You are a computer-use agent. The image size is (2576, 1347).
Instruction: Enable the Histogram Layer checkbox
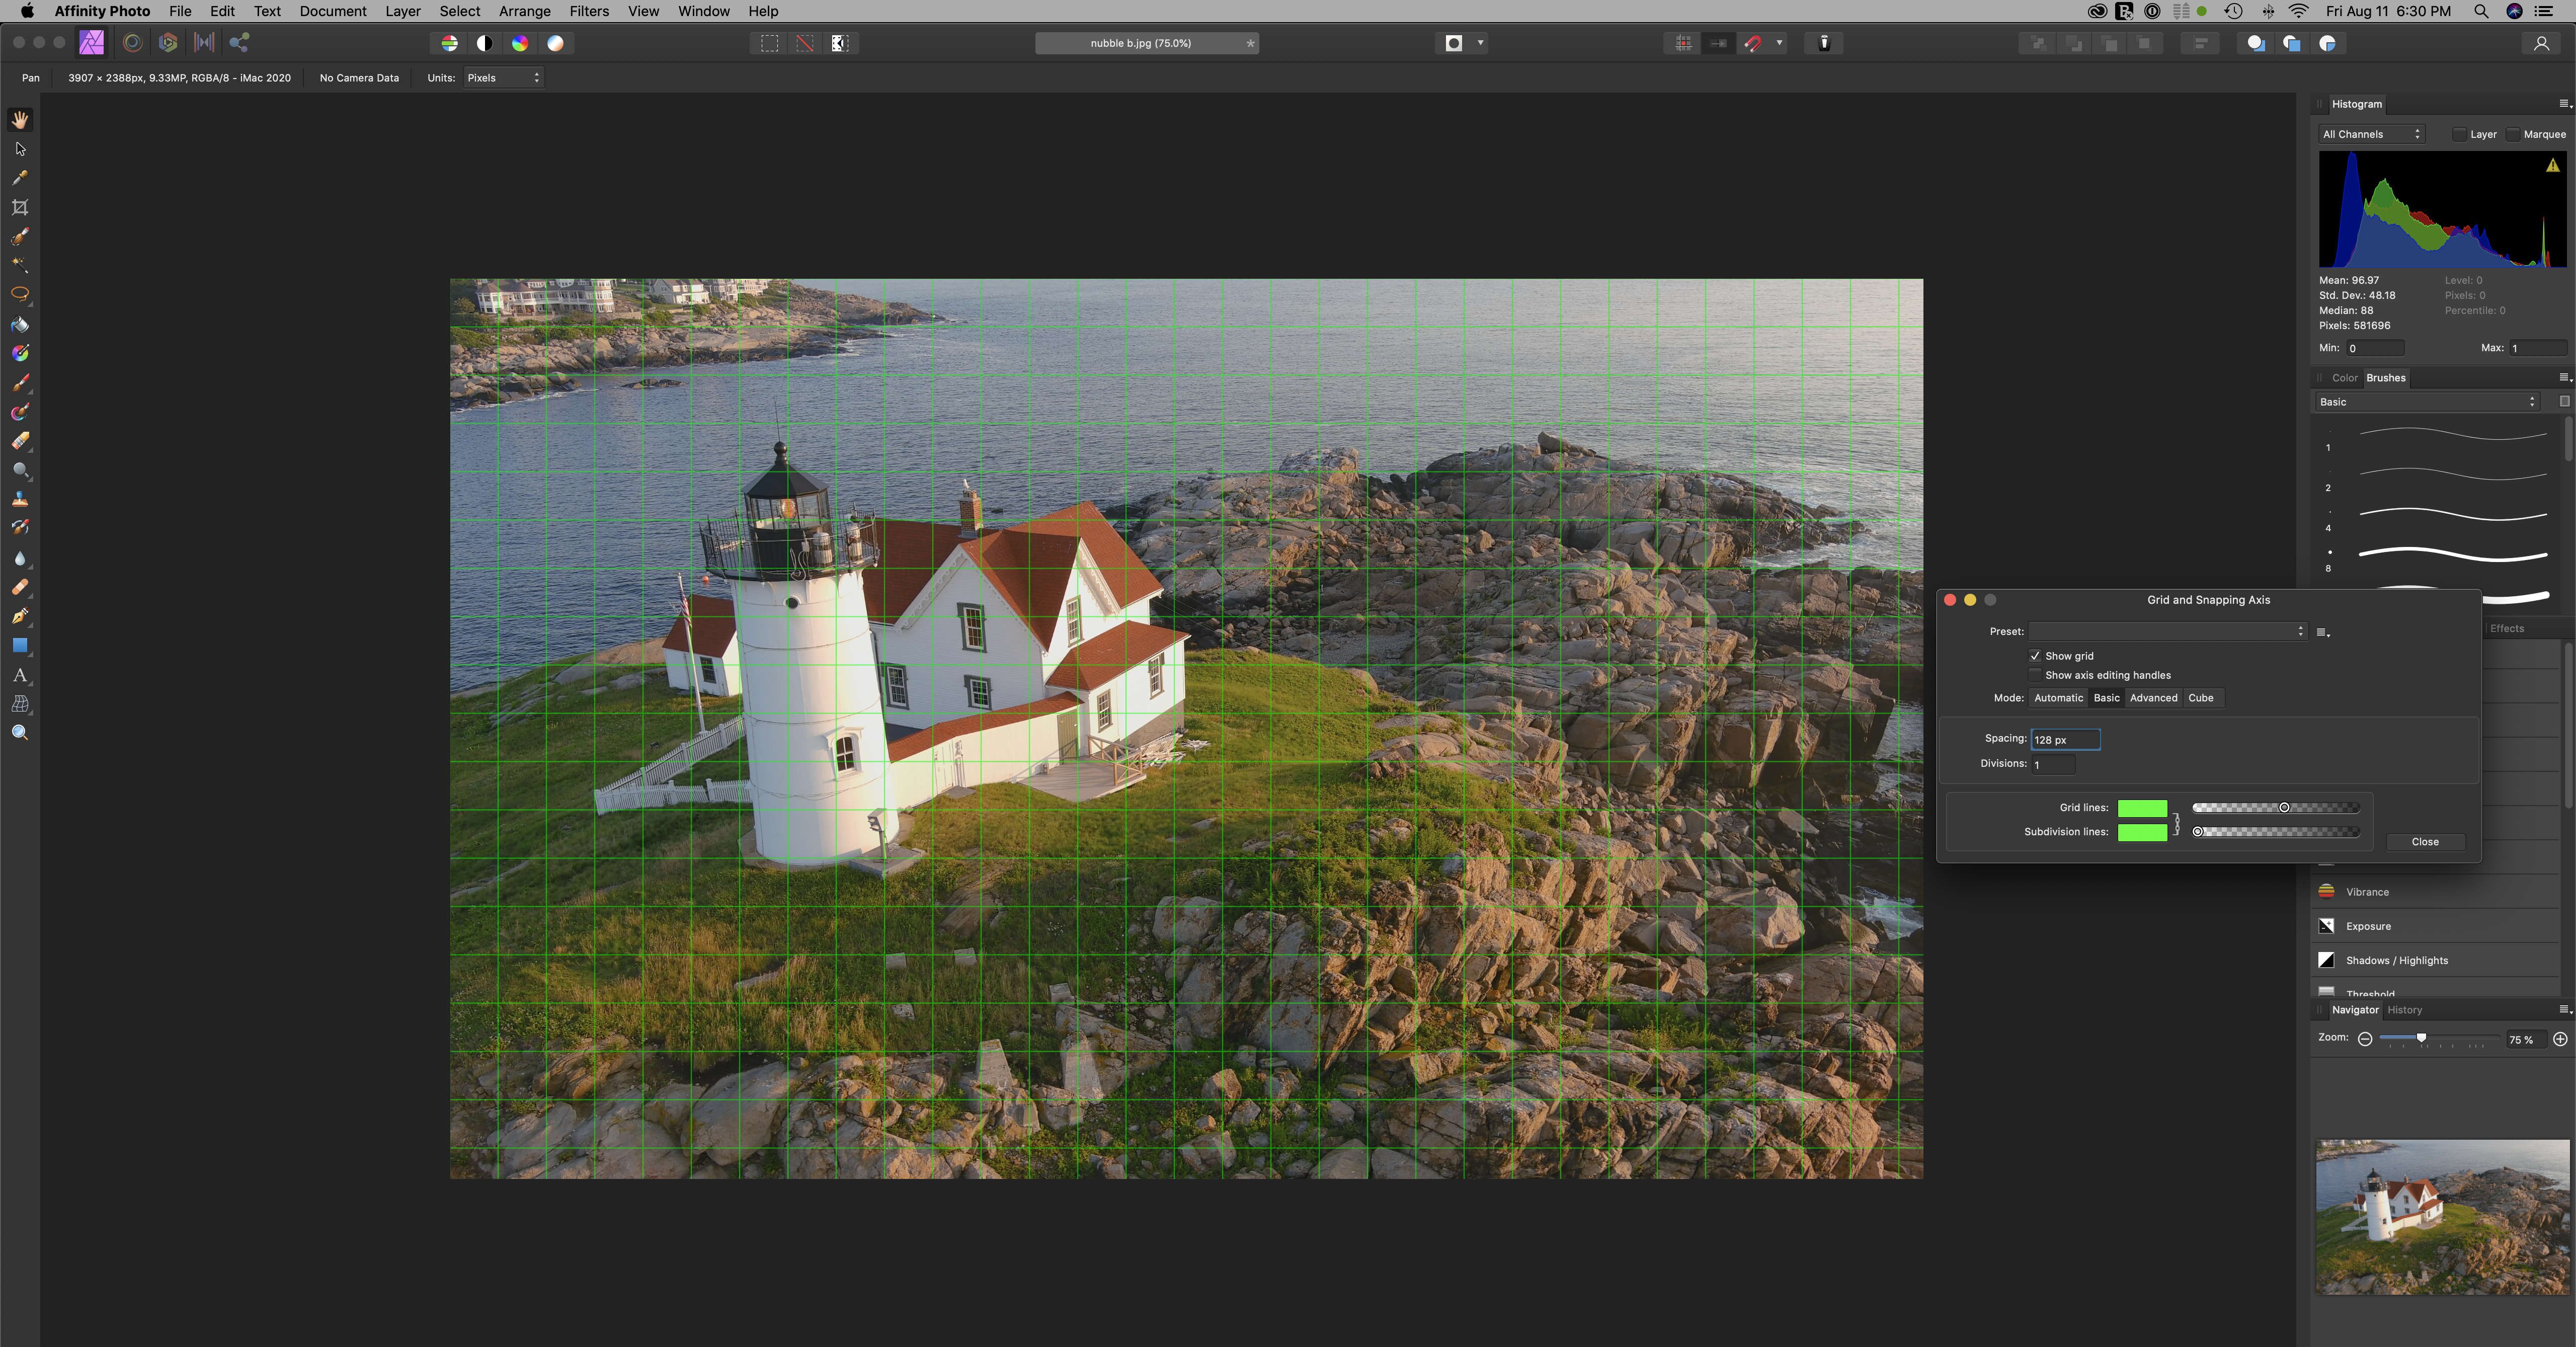[x=2459, y=134]
